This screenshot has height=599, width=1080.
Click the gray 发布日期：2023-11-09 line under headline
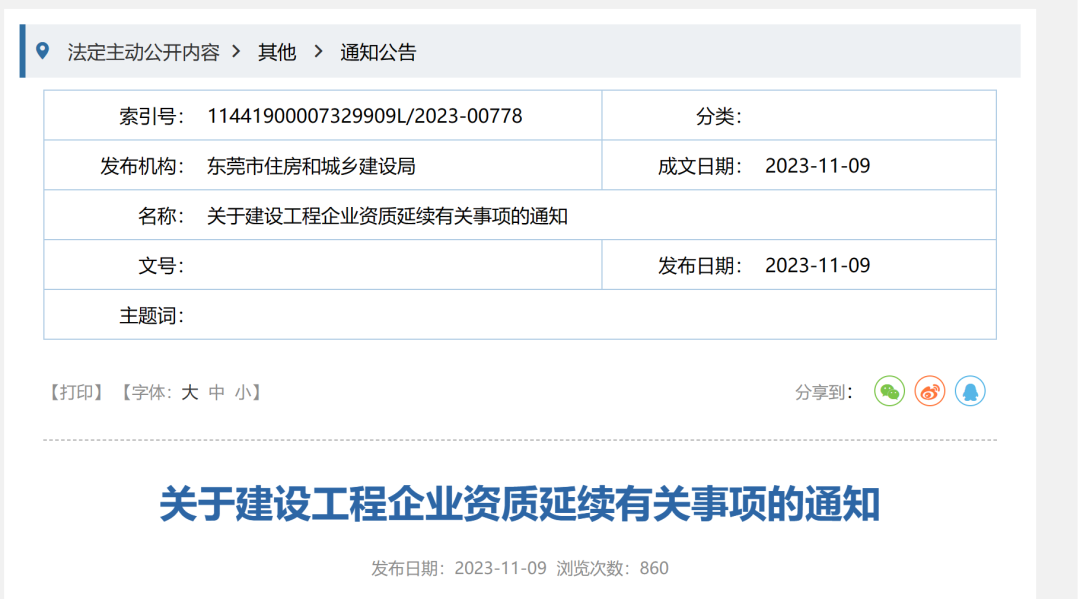coord(459,568)
